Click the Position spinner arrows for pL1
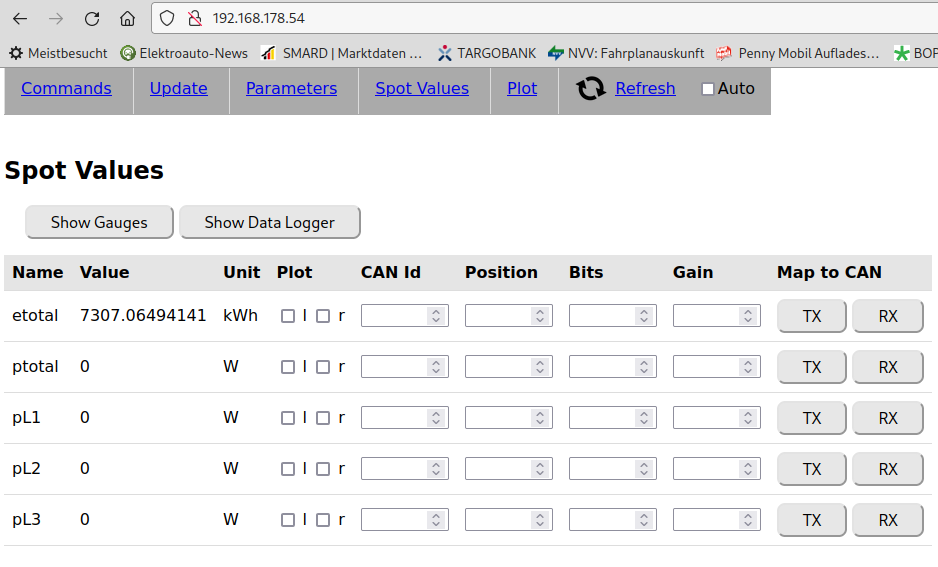938x567 pixels. point(539,418)
